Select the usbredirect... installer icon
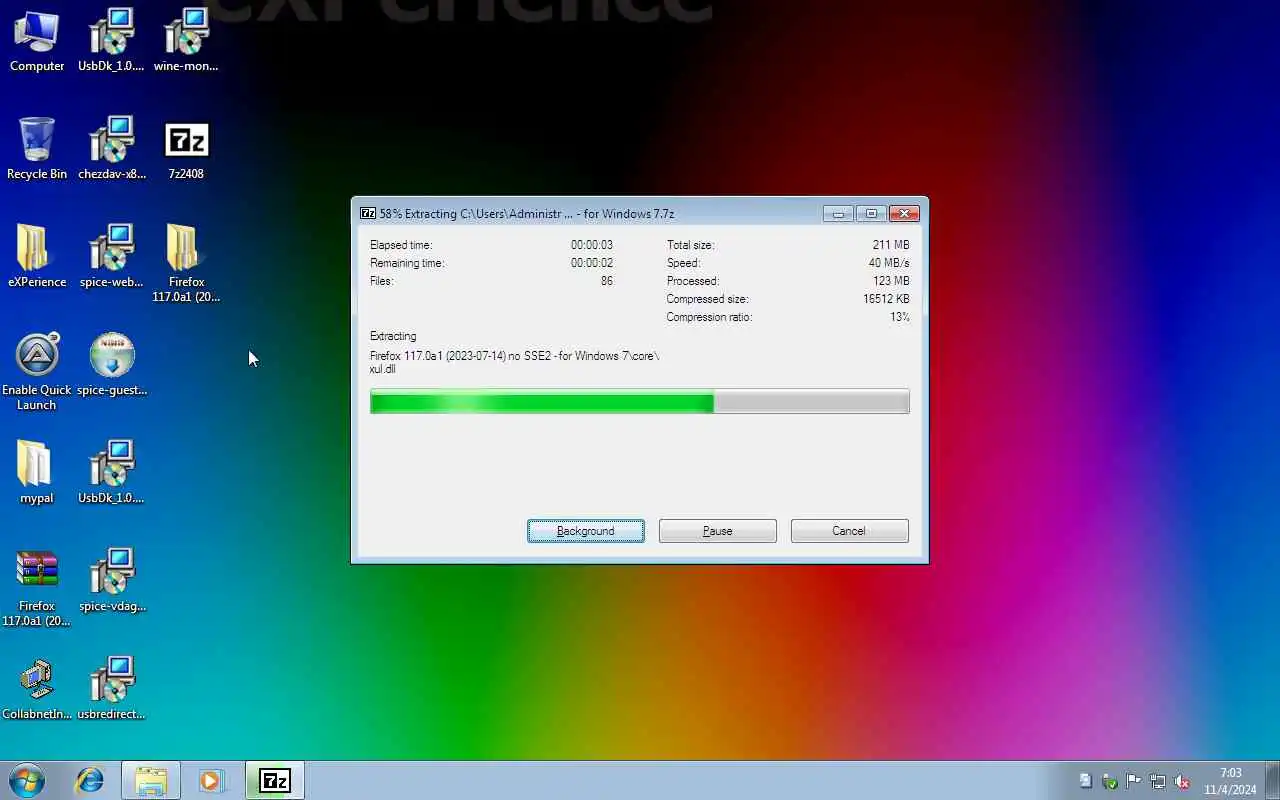Screen dimensions: 1280x800 pos(112,689)
